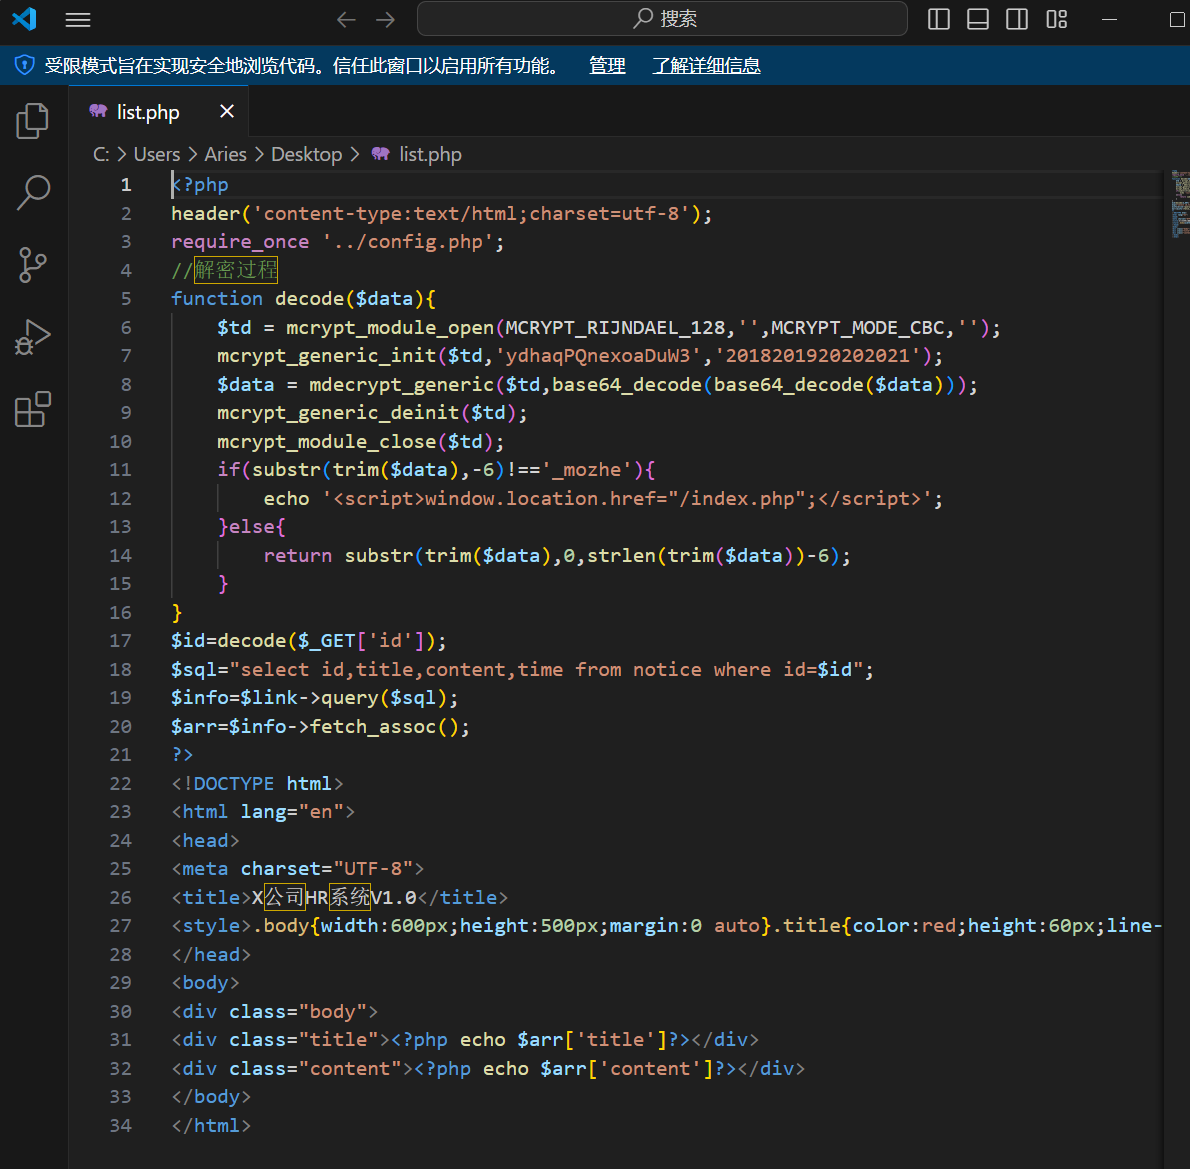
Task: Click the Users breadcrumb segment
Action: (x=157, y=155)
